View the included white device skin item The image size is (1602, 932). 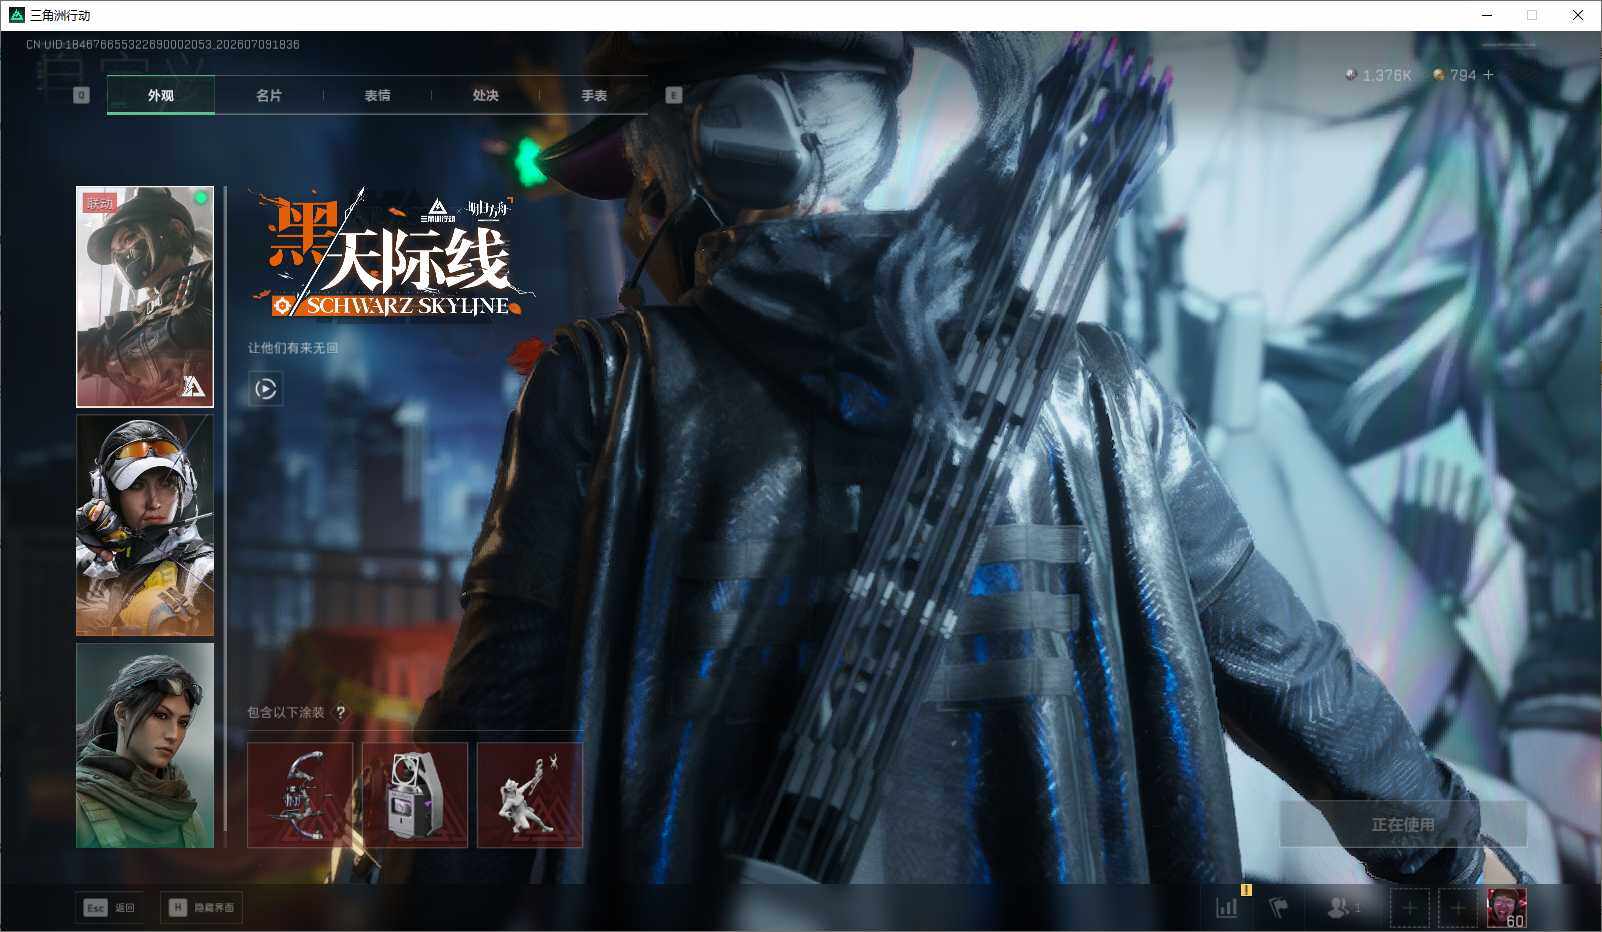click(x=415, y=795)
